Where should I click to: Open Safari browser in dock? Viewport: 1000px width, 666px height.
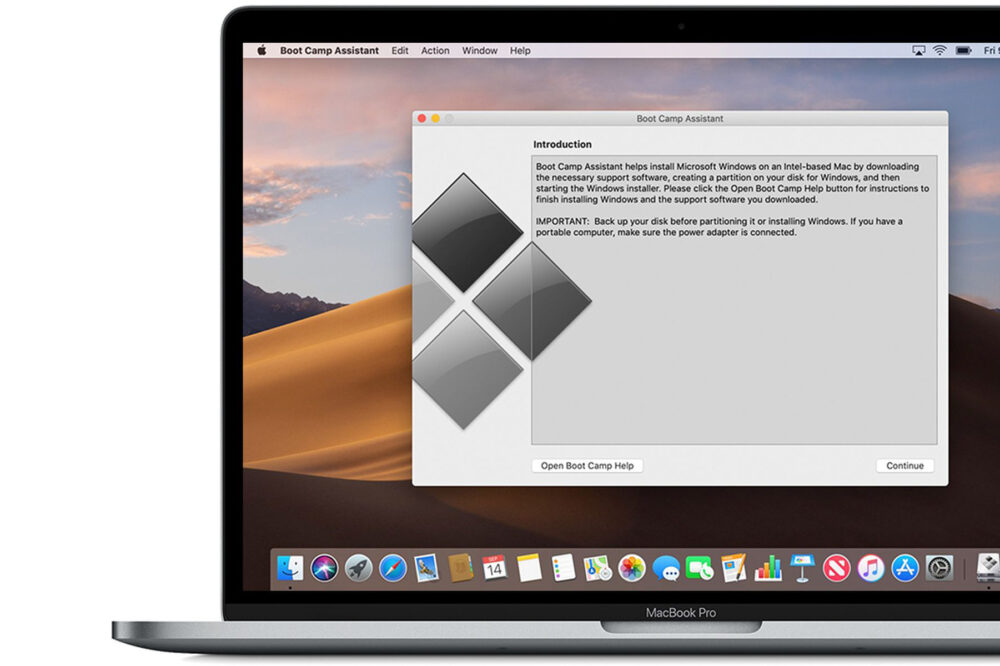(x=392, y=568)
